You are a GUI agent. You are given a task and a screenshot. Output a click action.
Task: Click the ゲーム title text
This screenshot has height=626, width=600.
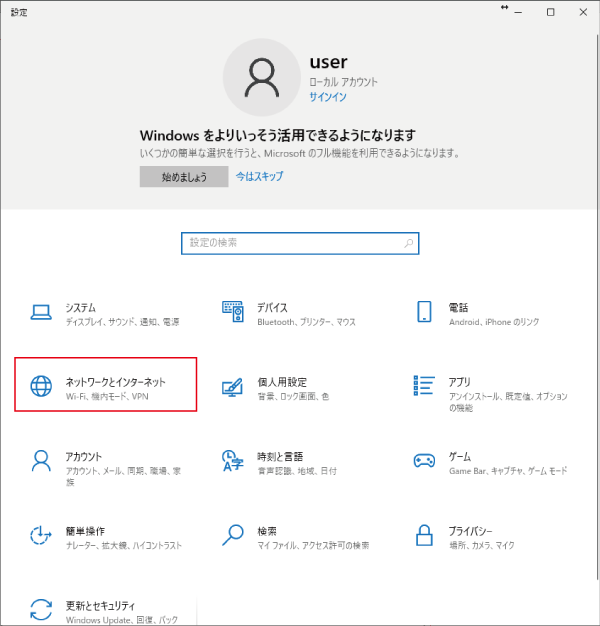tap(460, 456)
